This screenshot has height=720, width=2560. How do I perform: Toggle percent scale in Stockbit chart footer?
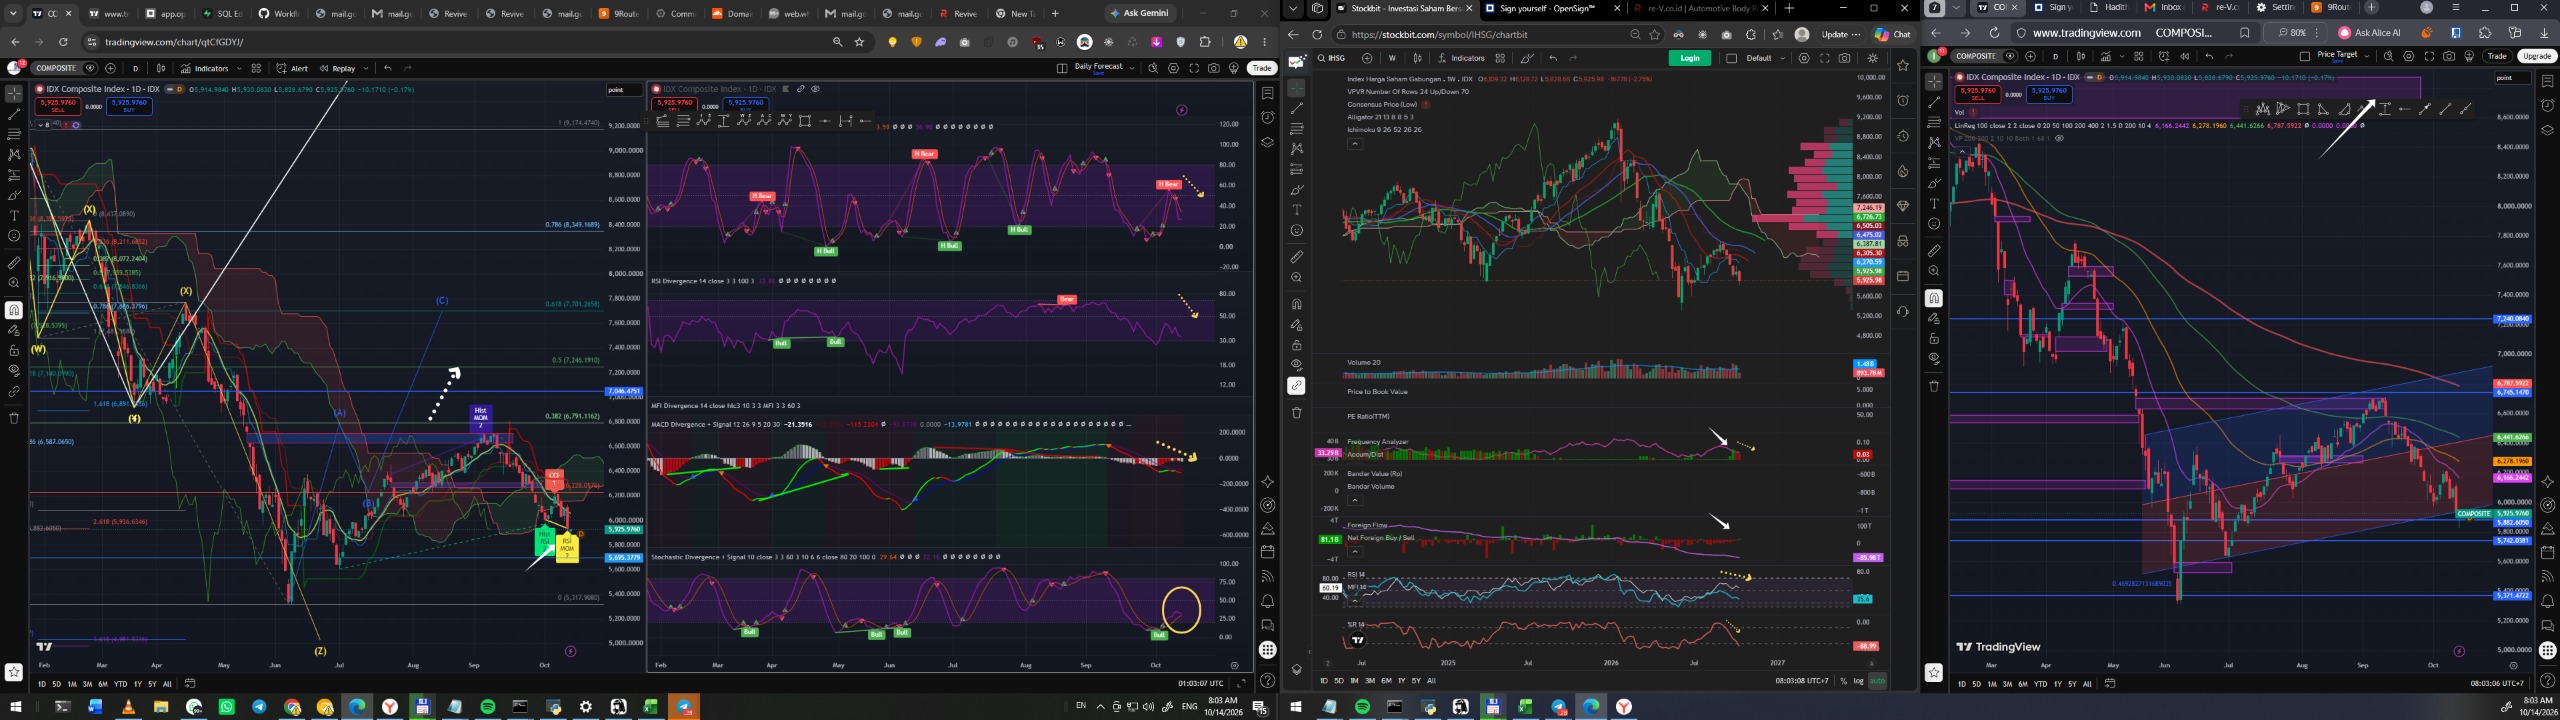[1844, 681]
